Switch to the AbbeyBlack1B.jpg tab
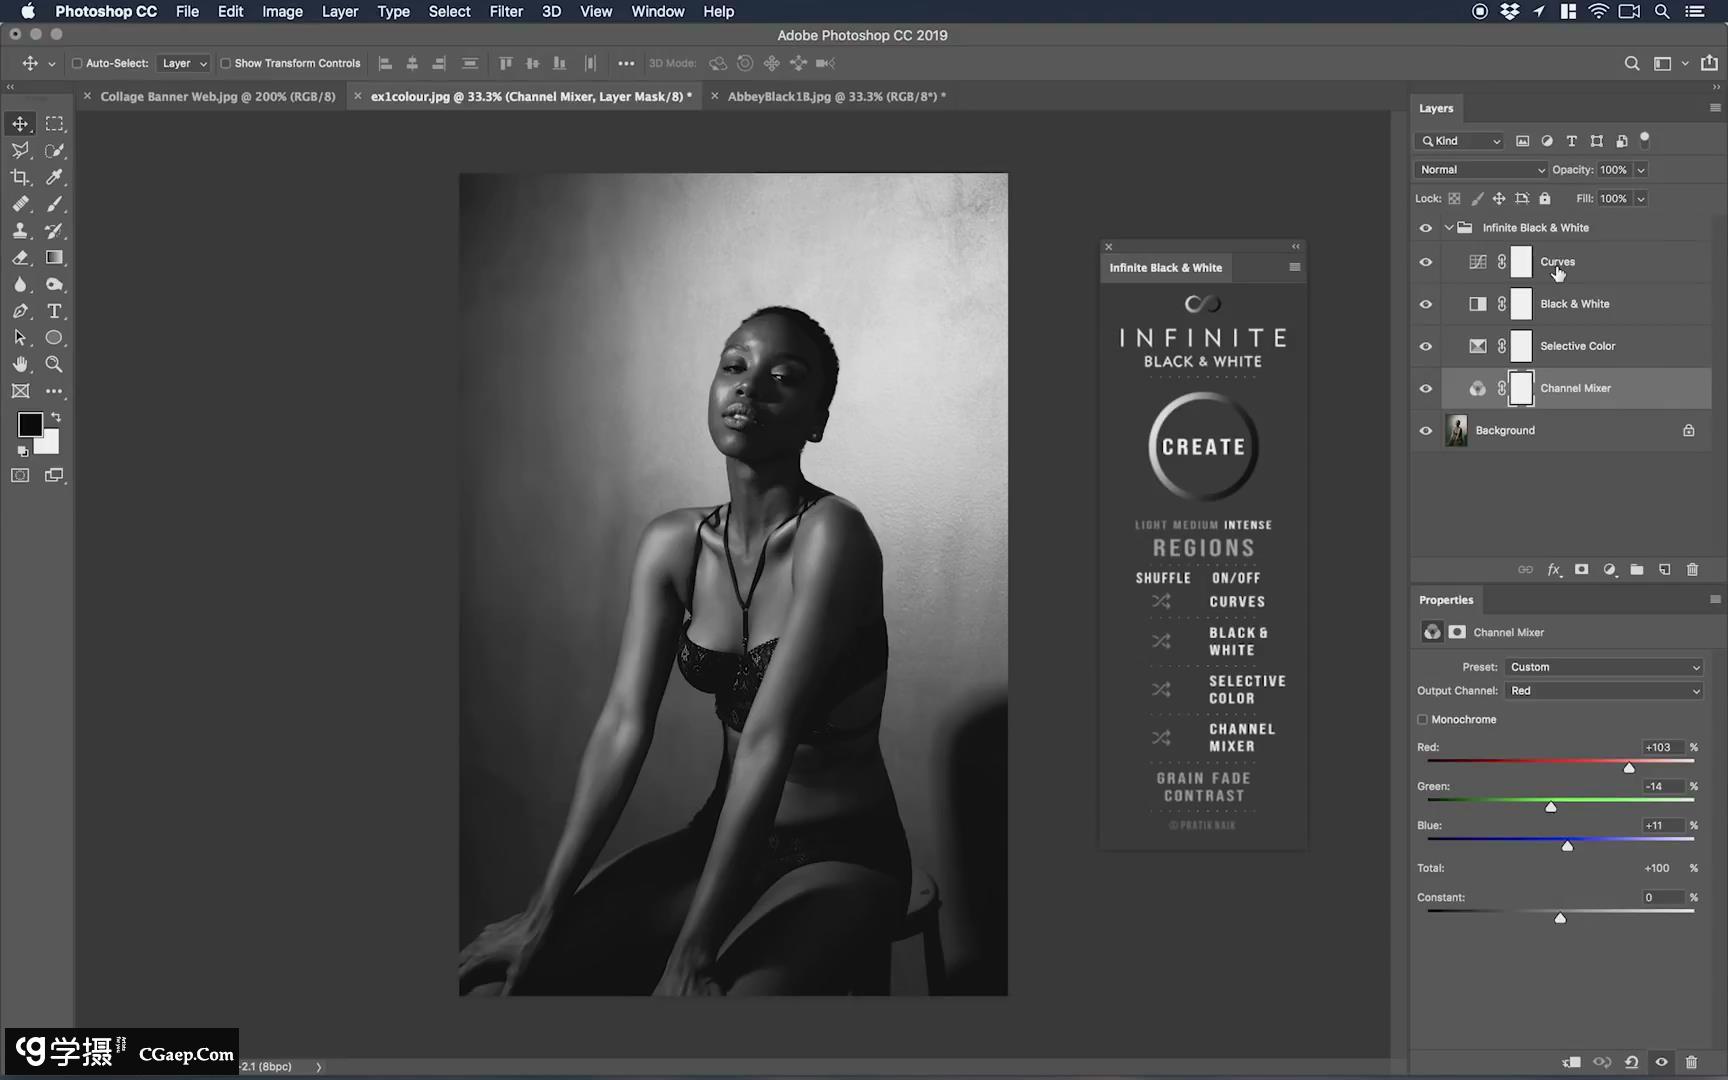This screenshot has width=1728, height=1080. pyautogui.click(x=832, y=97)
